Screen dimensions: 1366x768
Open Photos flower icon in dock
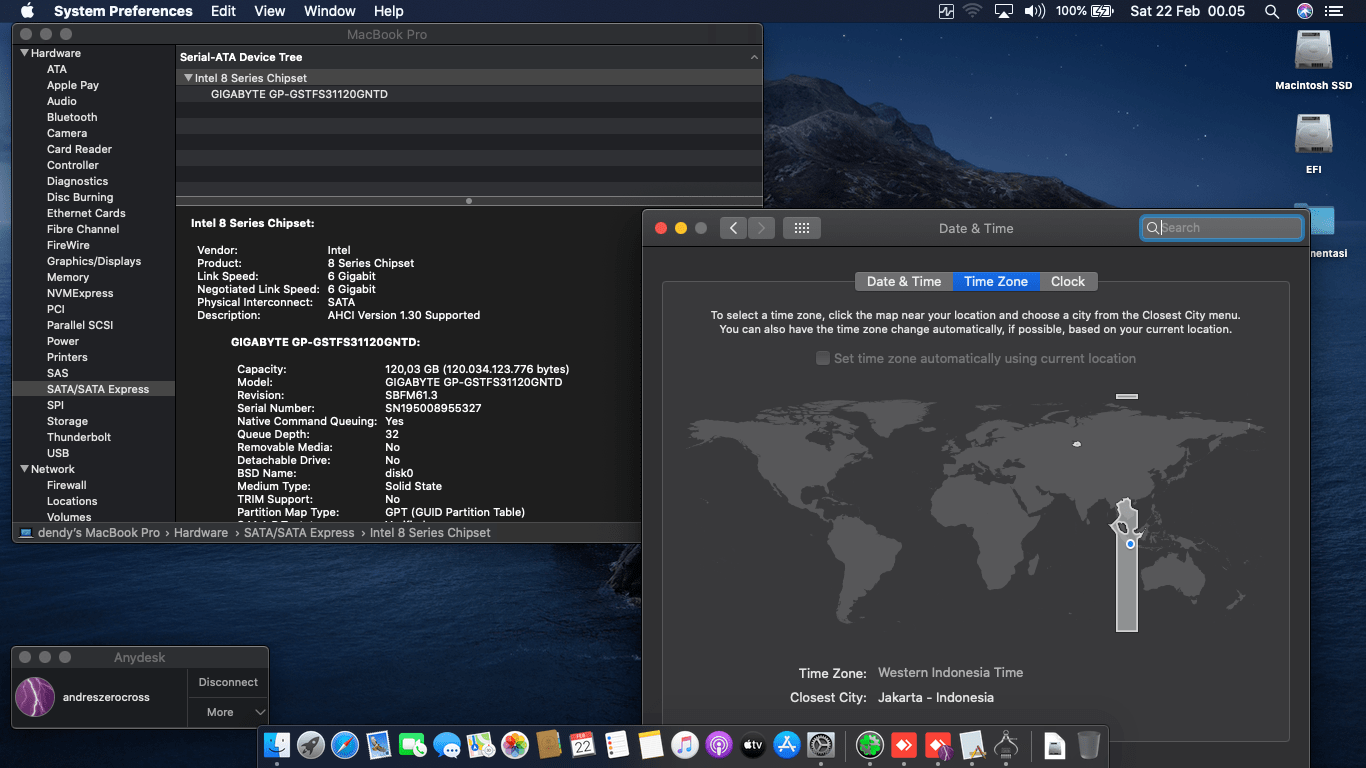pos(515,744)
